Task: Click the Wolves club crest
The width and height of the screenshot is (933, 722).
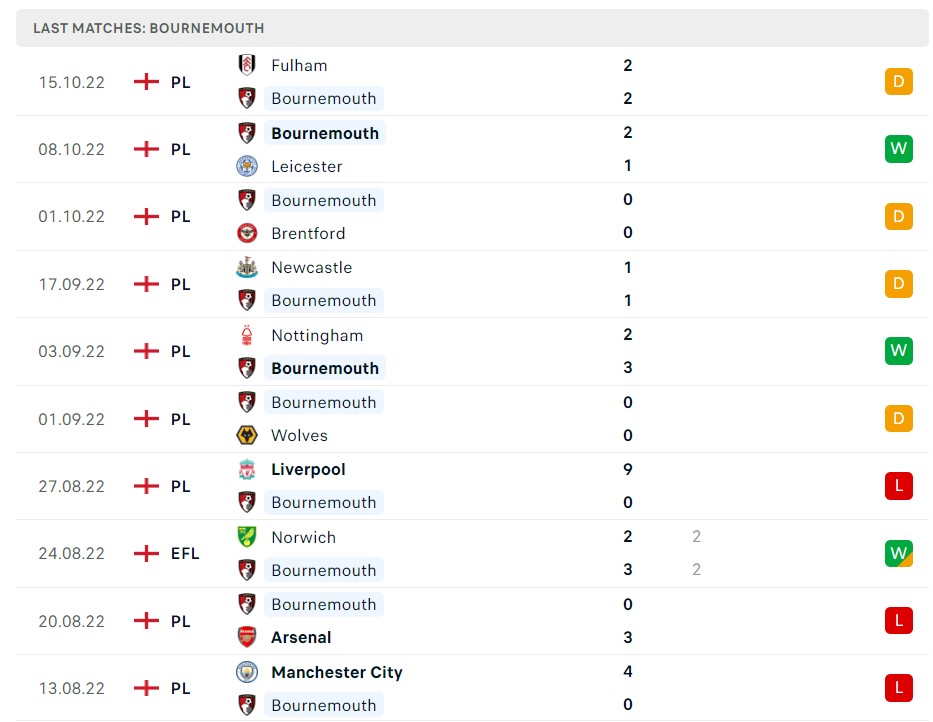Action: click(x=247, y=435)
